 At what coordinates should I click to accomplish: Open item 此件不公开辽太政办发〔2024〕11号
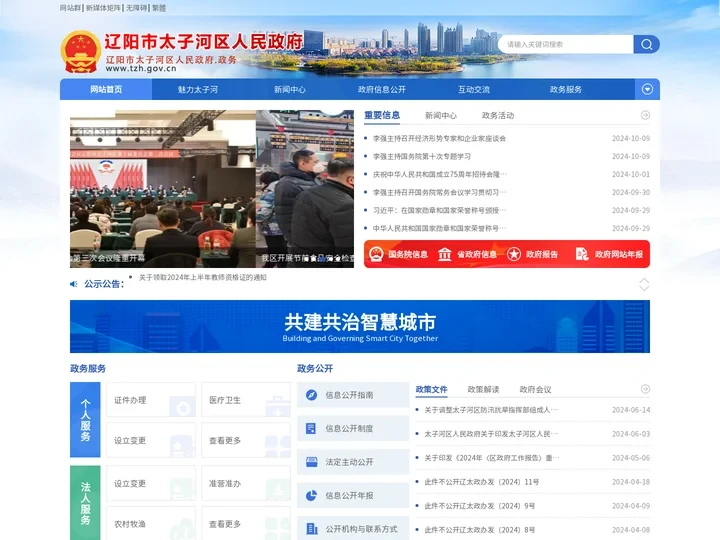point(482,482)
